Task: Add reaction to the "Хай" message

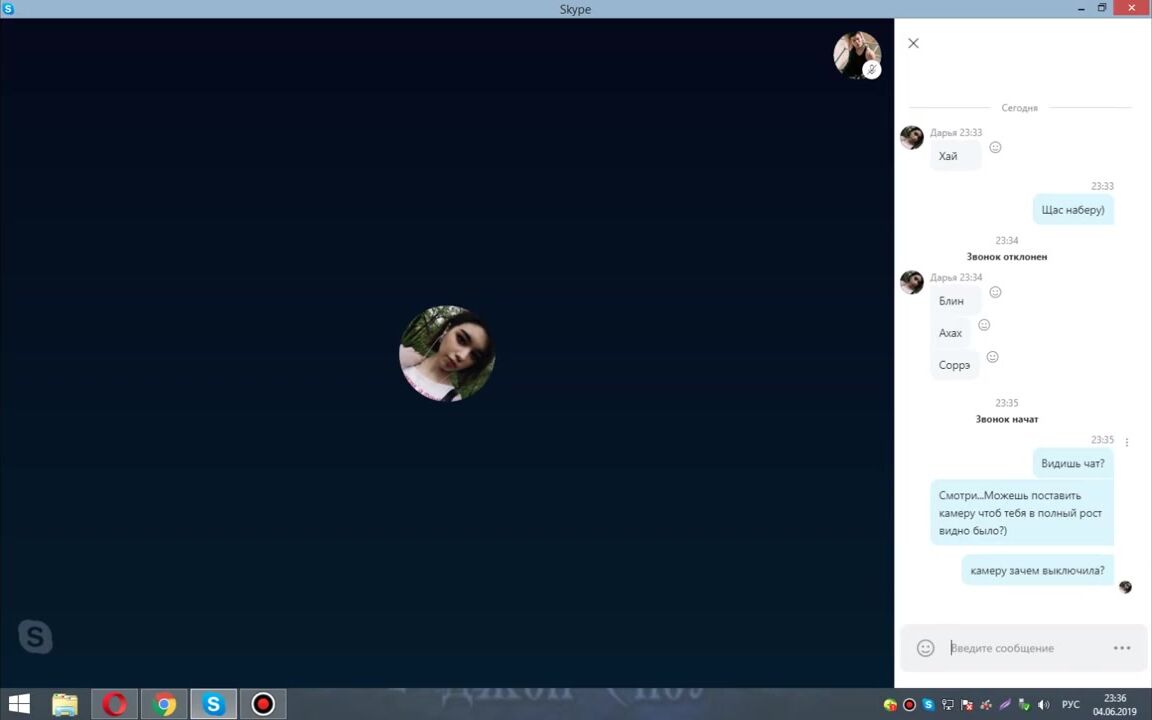Action: click(x=995, y=147)
